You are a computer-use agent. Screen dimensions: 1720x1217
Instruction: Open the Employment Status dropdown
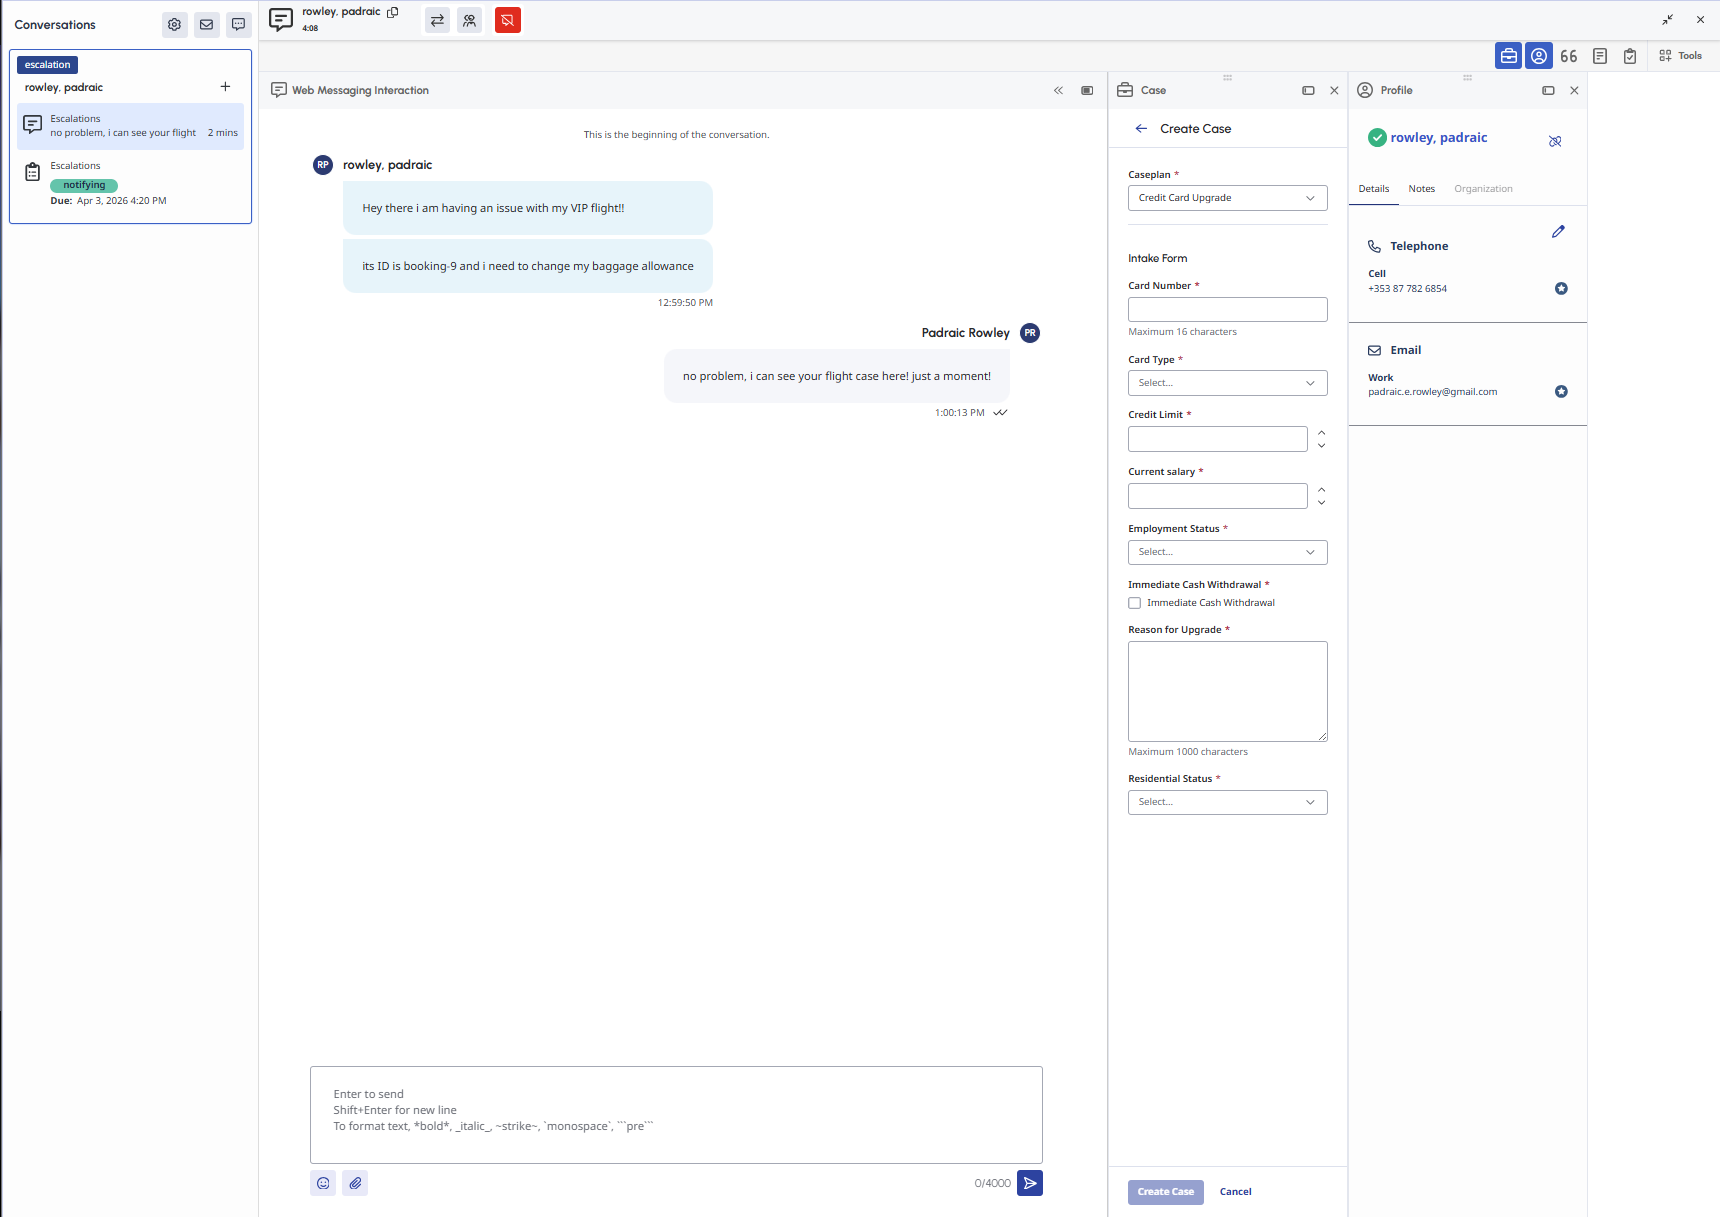[x=1227, y=552]
